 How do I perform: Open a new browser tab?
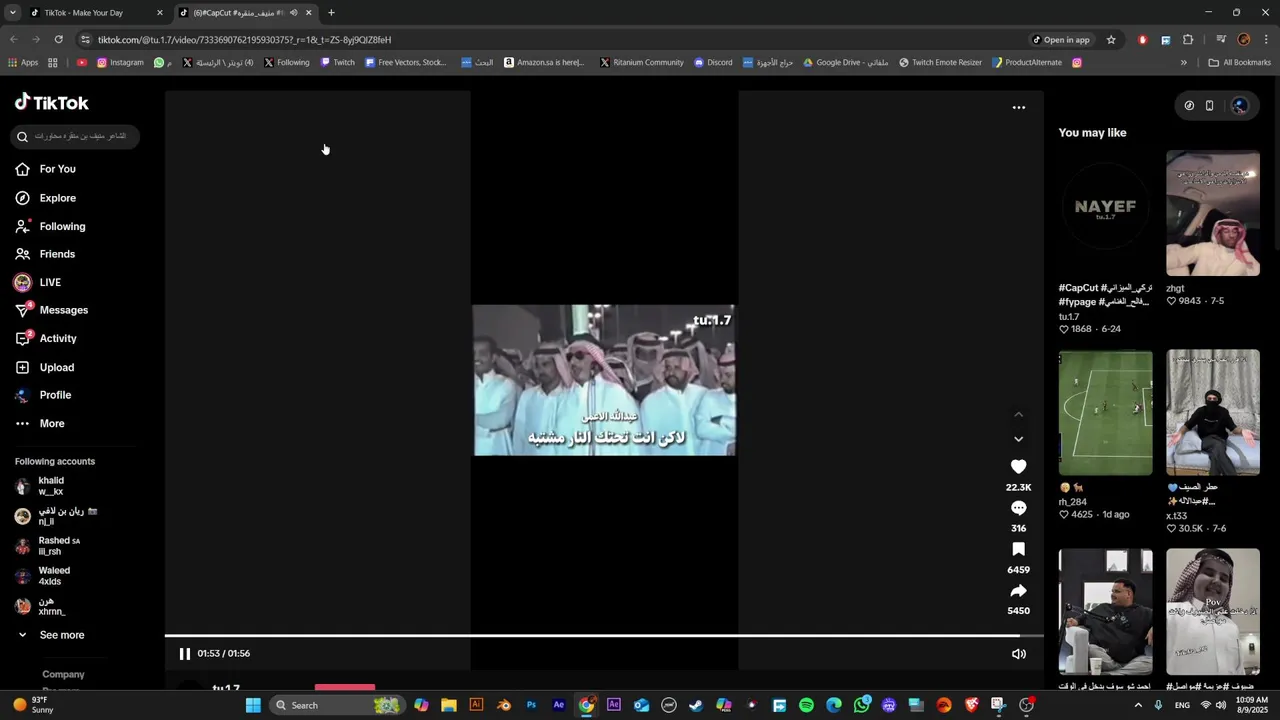tap(331, 13)
